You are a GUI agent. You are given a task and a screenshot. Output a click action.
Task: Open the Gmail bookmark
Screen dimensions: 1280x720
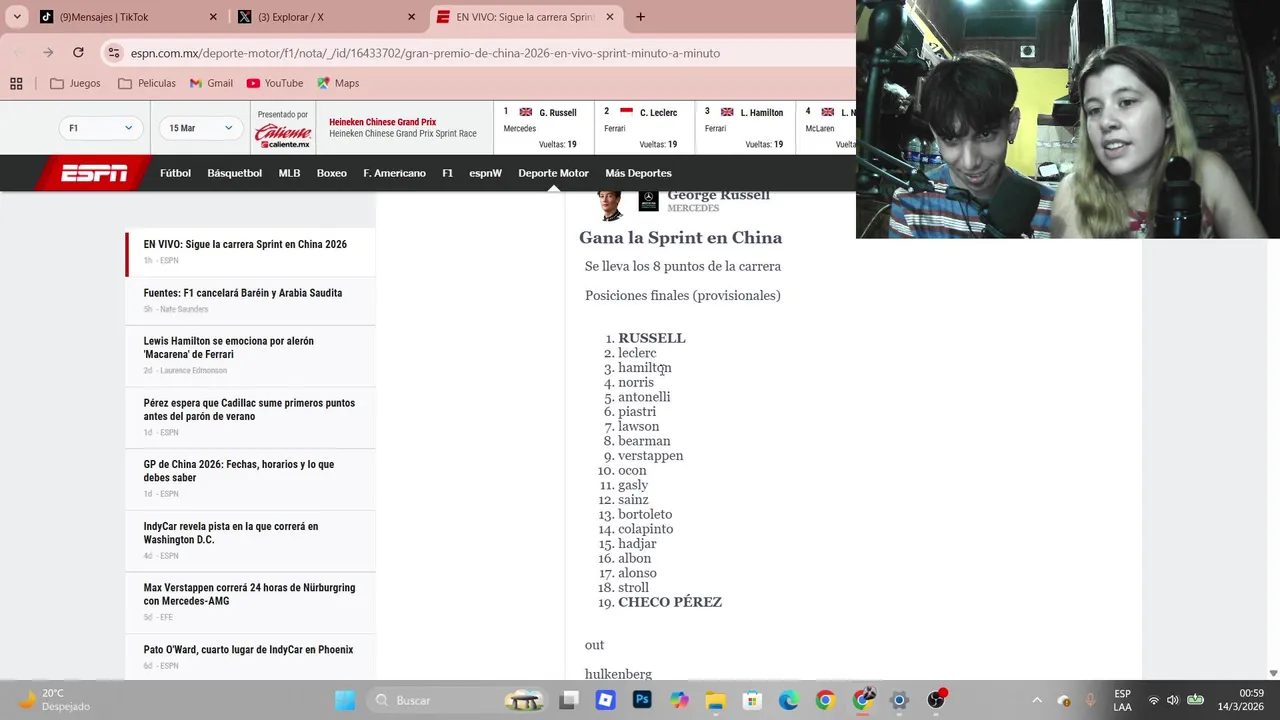[211, 83]
